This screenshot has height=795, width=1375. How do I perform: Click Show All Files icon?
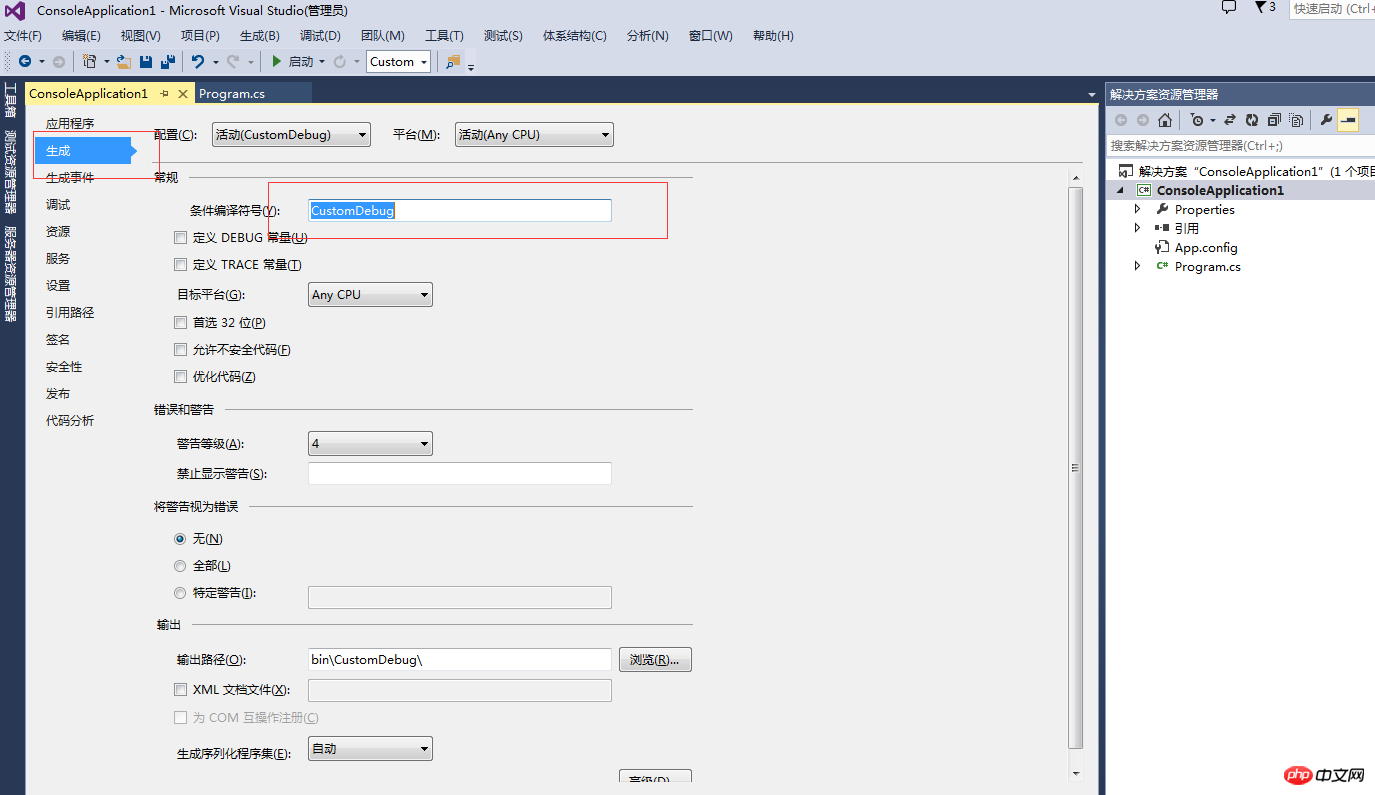coord(1296,120)
